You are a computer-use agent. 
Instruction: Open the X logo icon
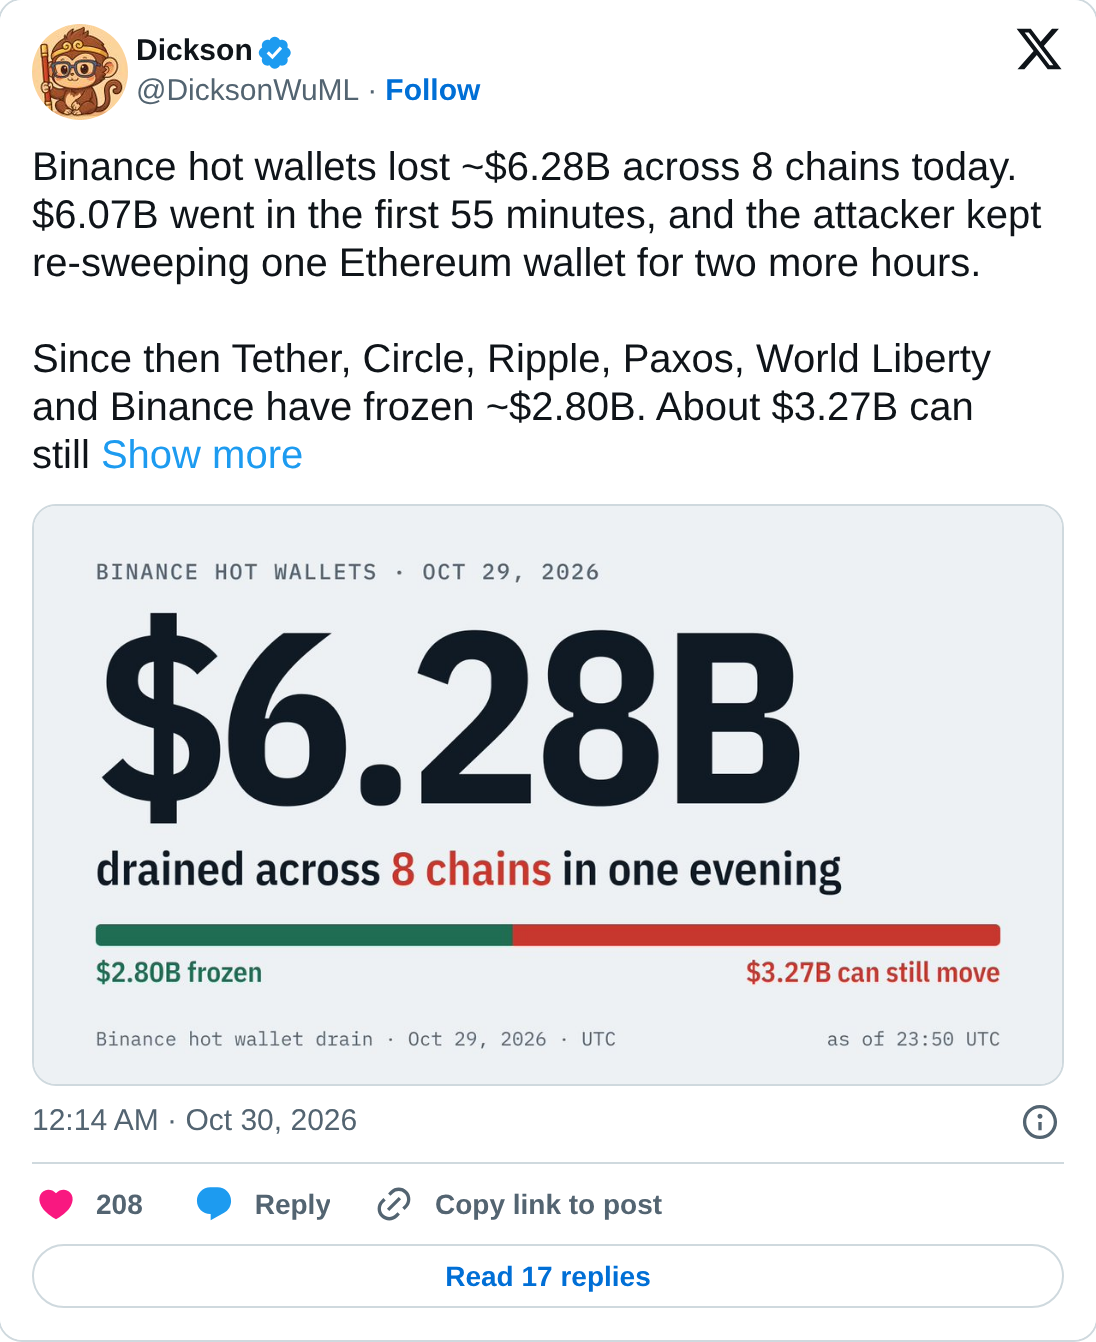[1039, 49]
